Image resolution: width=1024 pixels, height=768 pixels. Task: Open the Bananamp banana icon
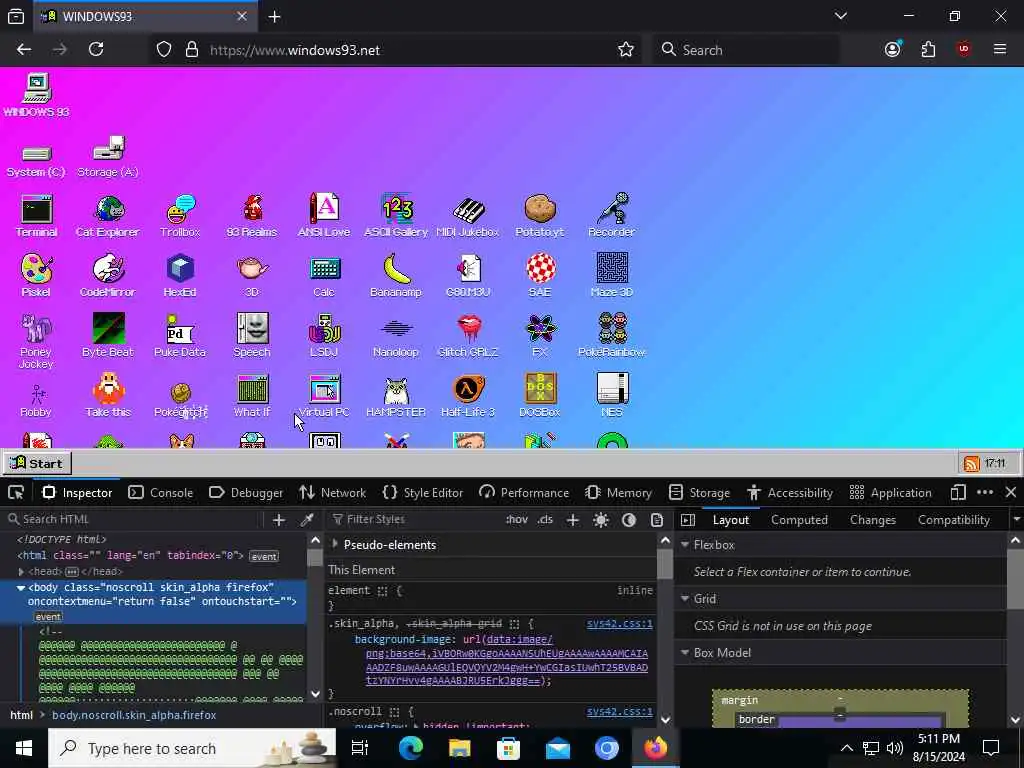[396, 275]
